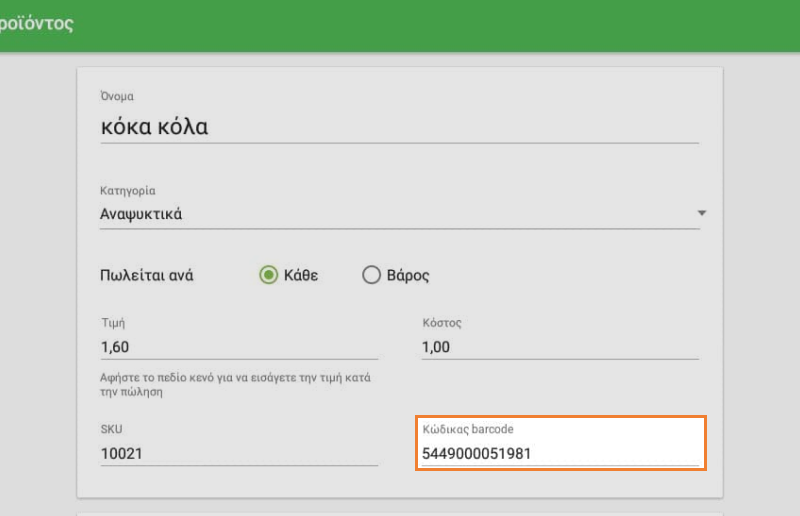The image size is (800, 516).
Task: Focus the SKU field showing 10021
Action: coord(238,453)
